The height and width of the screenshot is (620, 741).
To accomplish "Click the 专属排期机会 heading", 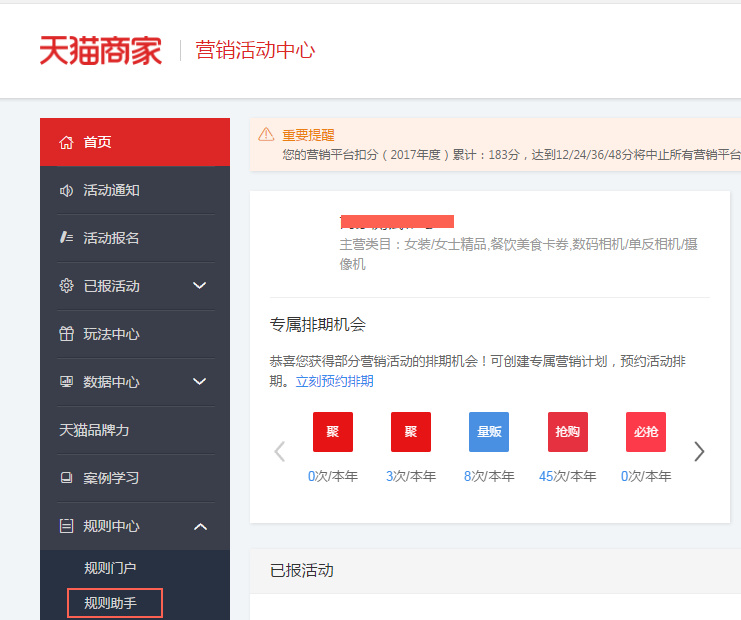I will [x=318, y=325].
